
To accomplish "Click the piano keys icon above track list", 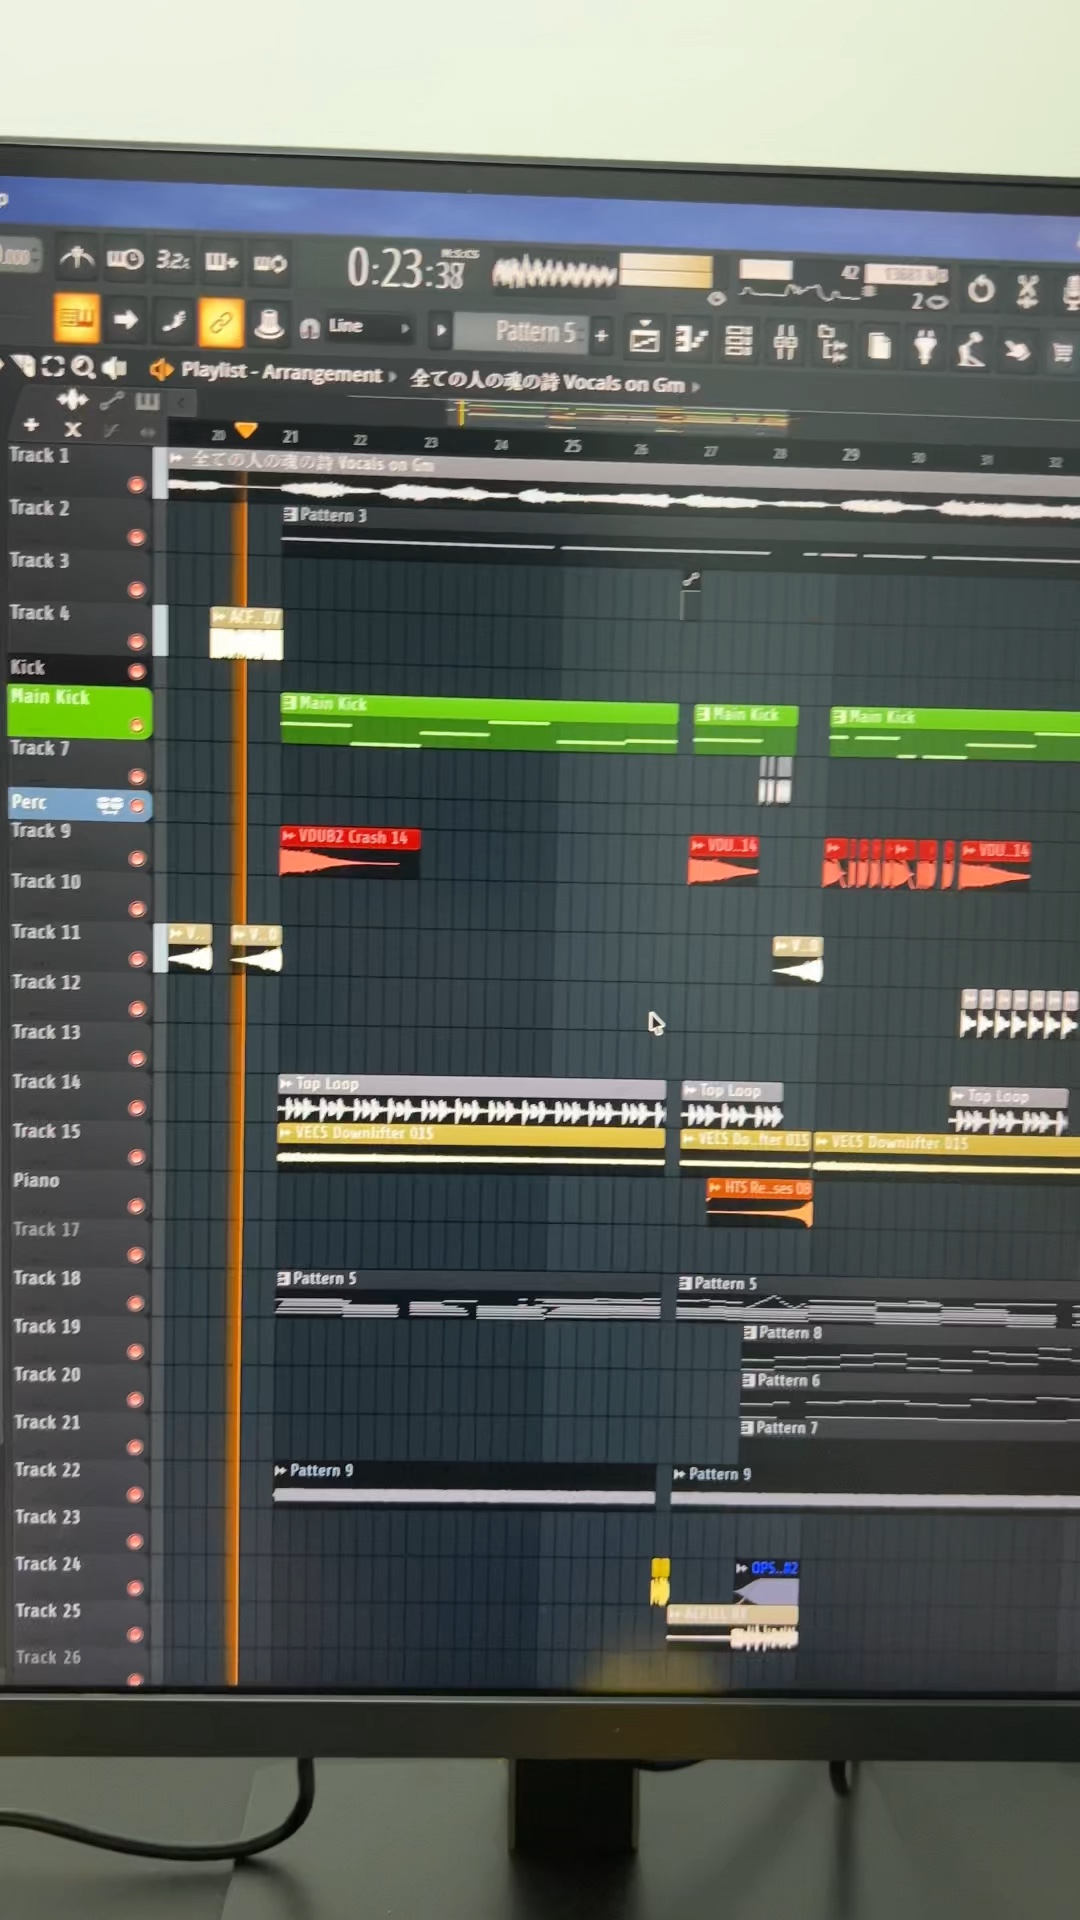I will pyautogui.click(x=147, y=401).
